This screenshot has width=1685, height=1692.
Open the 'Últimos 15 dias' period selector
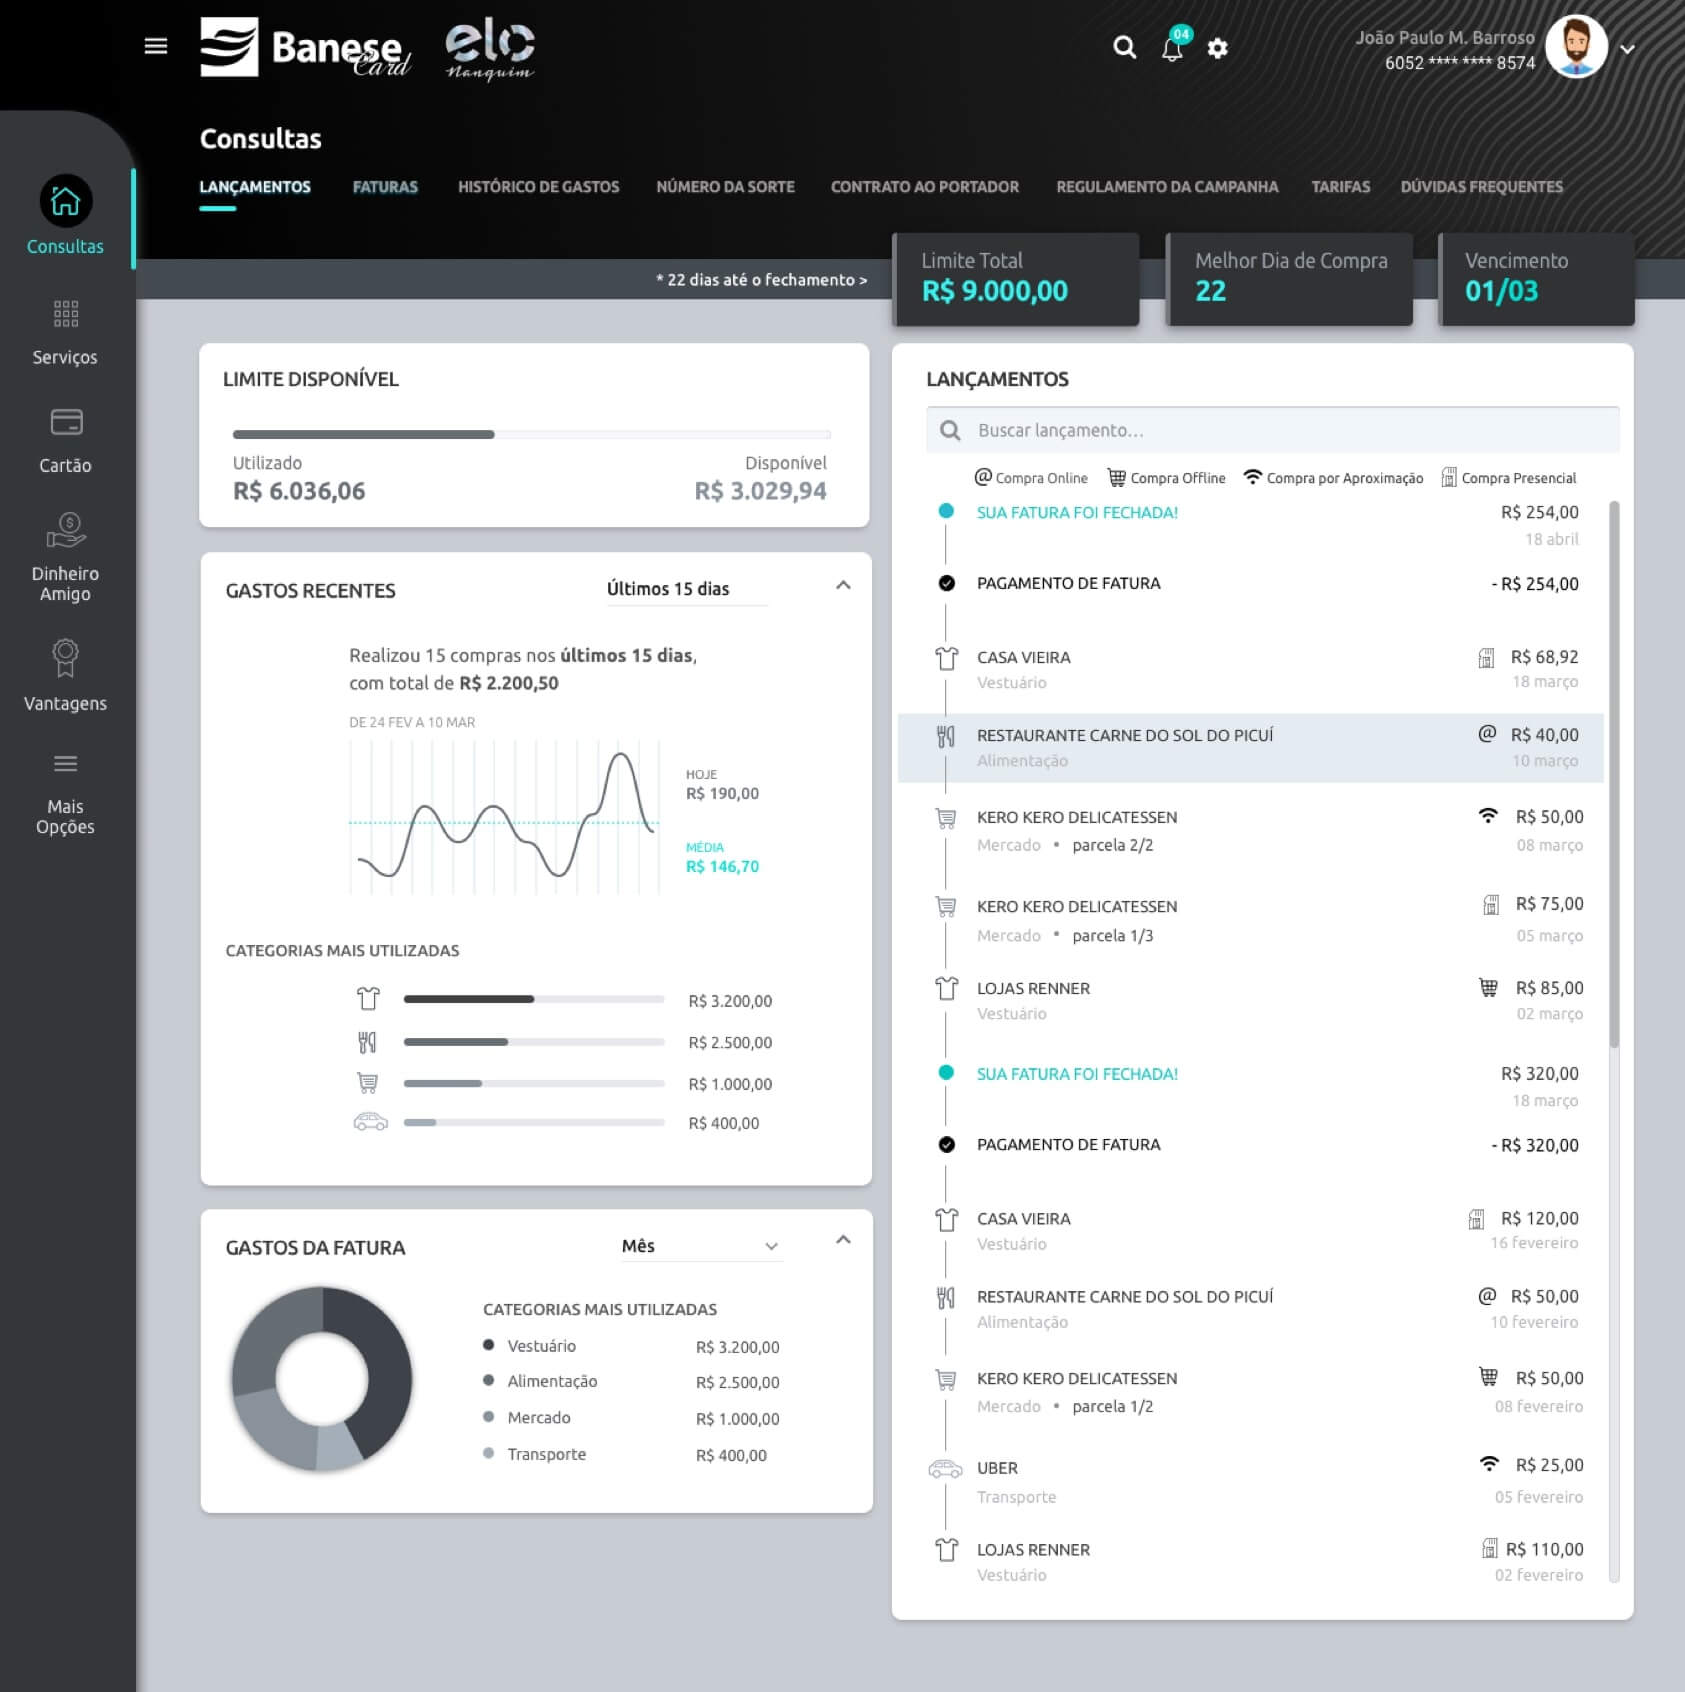click(686, 589)
